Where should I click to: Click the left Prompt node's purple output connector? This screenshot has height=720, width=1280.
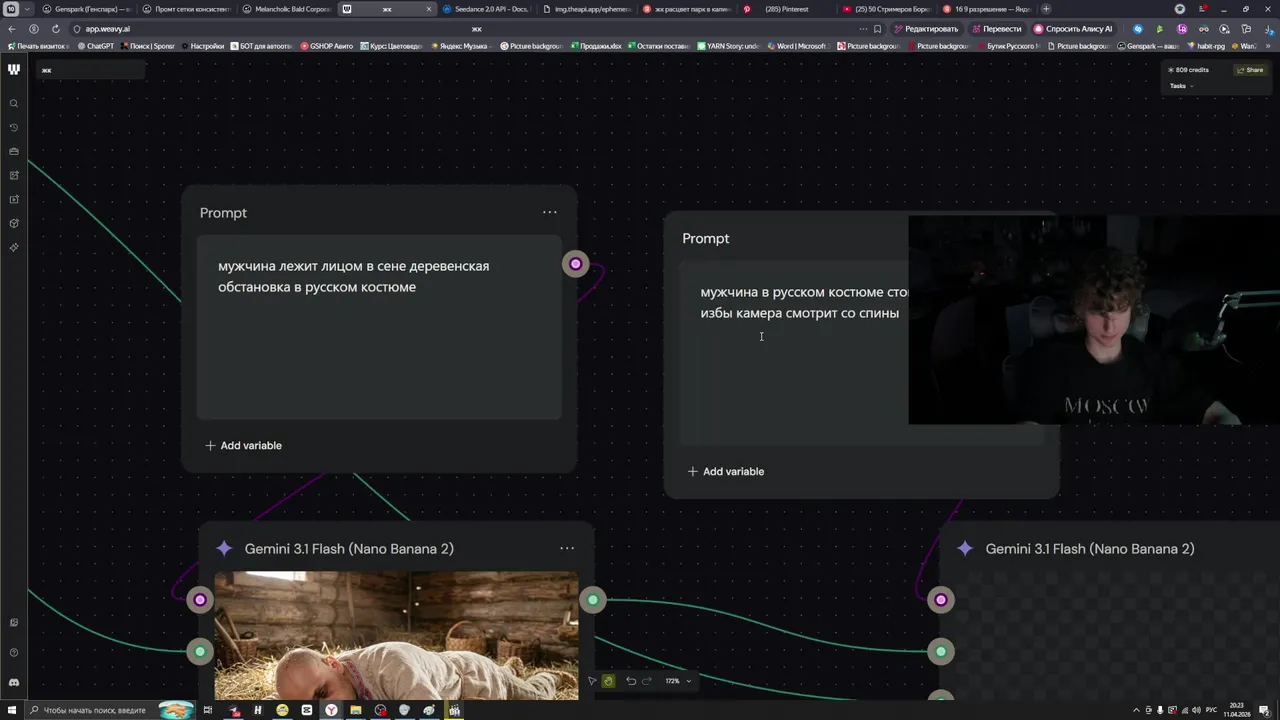coord(575,264)
